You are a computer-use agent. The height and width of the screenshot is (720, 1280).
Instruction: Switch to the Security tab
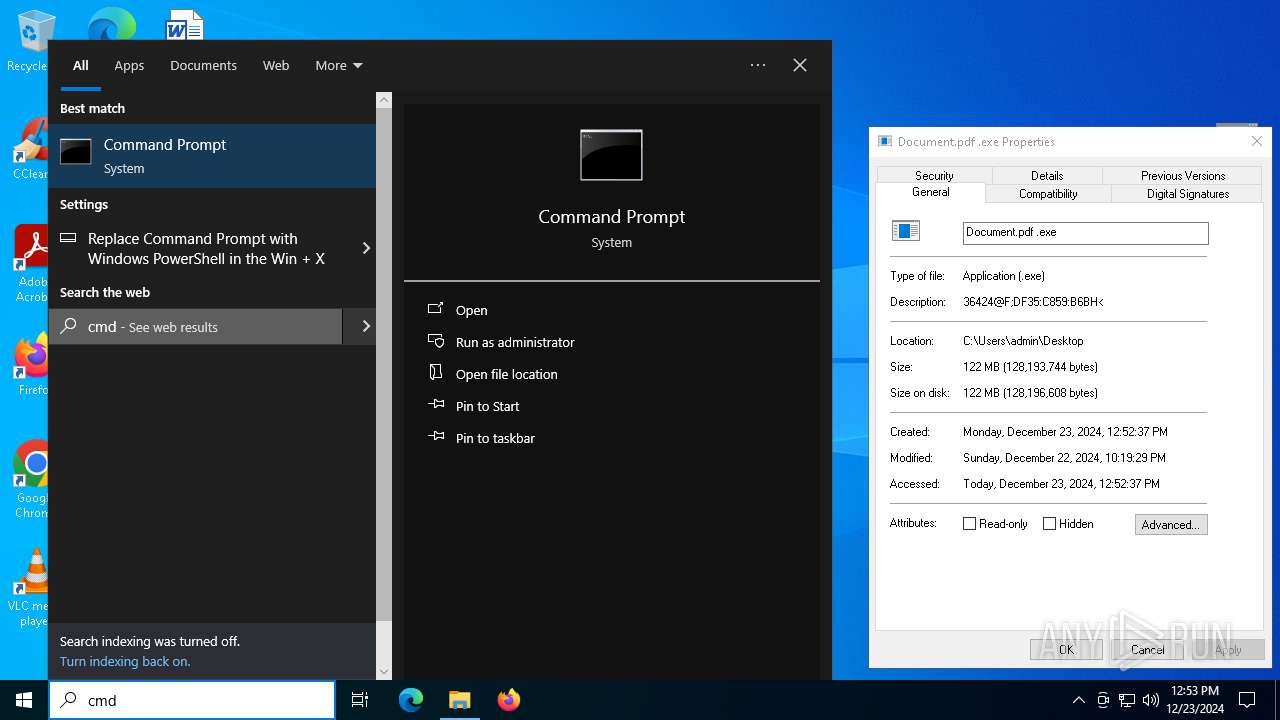934,175
